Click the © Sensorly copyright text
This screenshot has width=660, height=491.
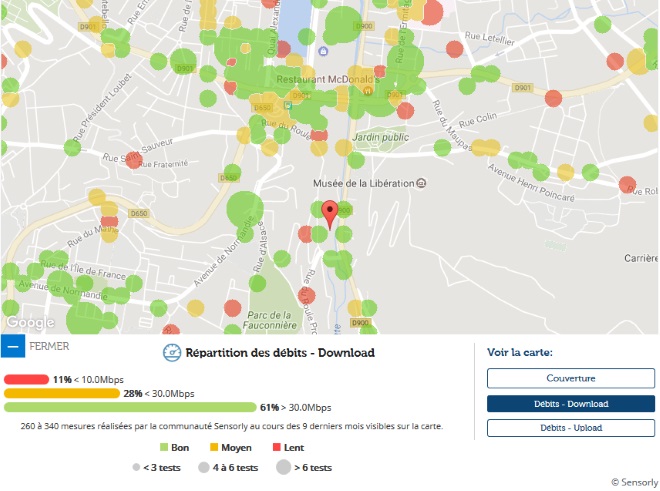(632, 481)
